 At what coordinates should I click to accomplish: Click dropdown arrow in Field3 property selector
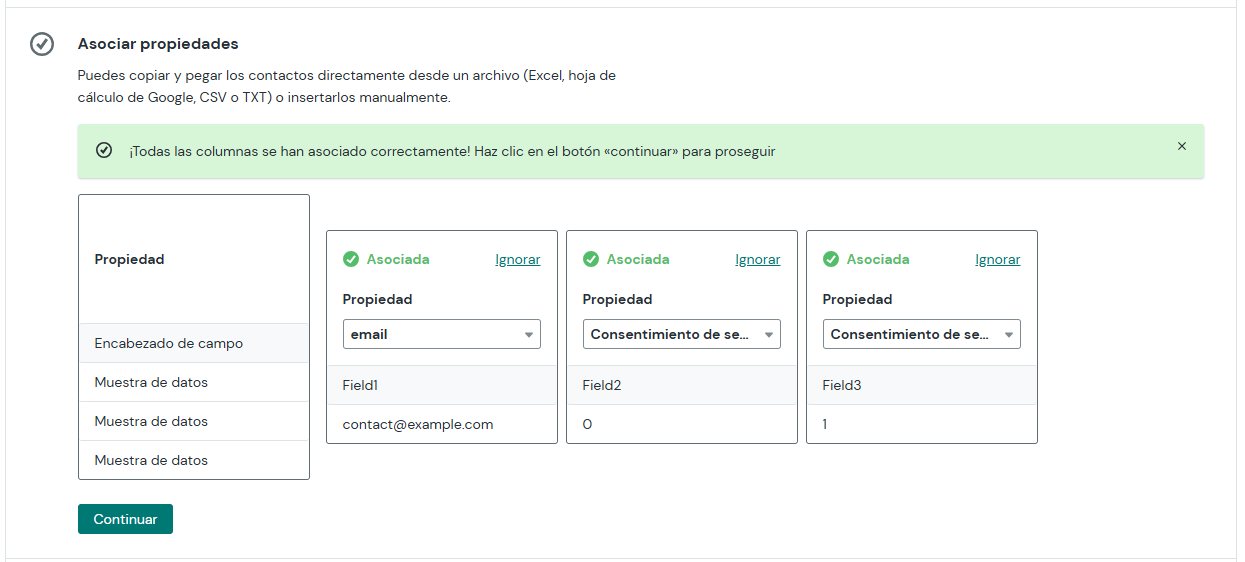pos(1009,335)
